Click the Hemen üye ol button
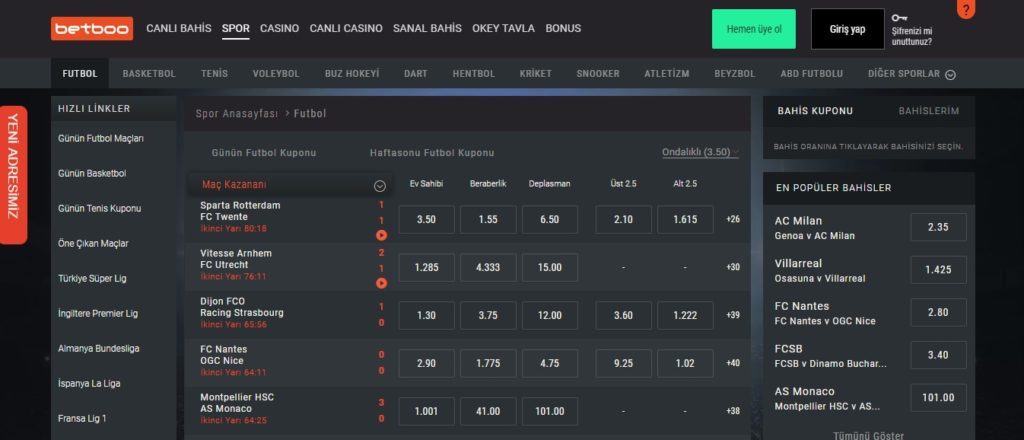The image size is (1024, 440). 754,29
